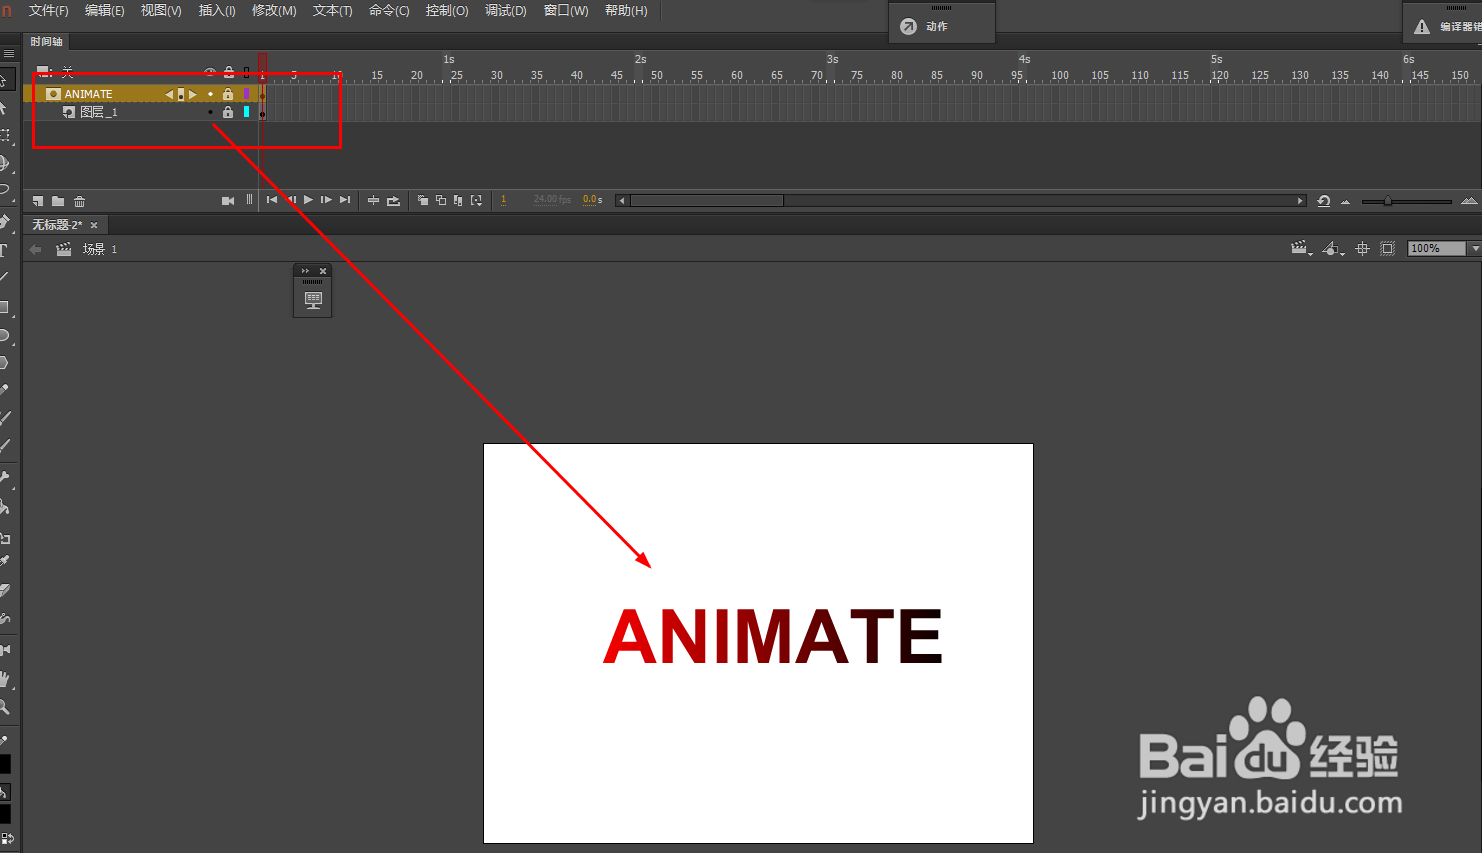Open the edit scene dropdown
The image size is (1482, 853).
pyautogui.click(x=1301, y=249)
